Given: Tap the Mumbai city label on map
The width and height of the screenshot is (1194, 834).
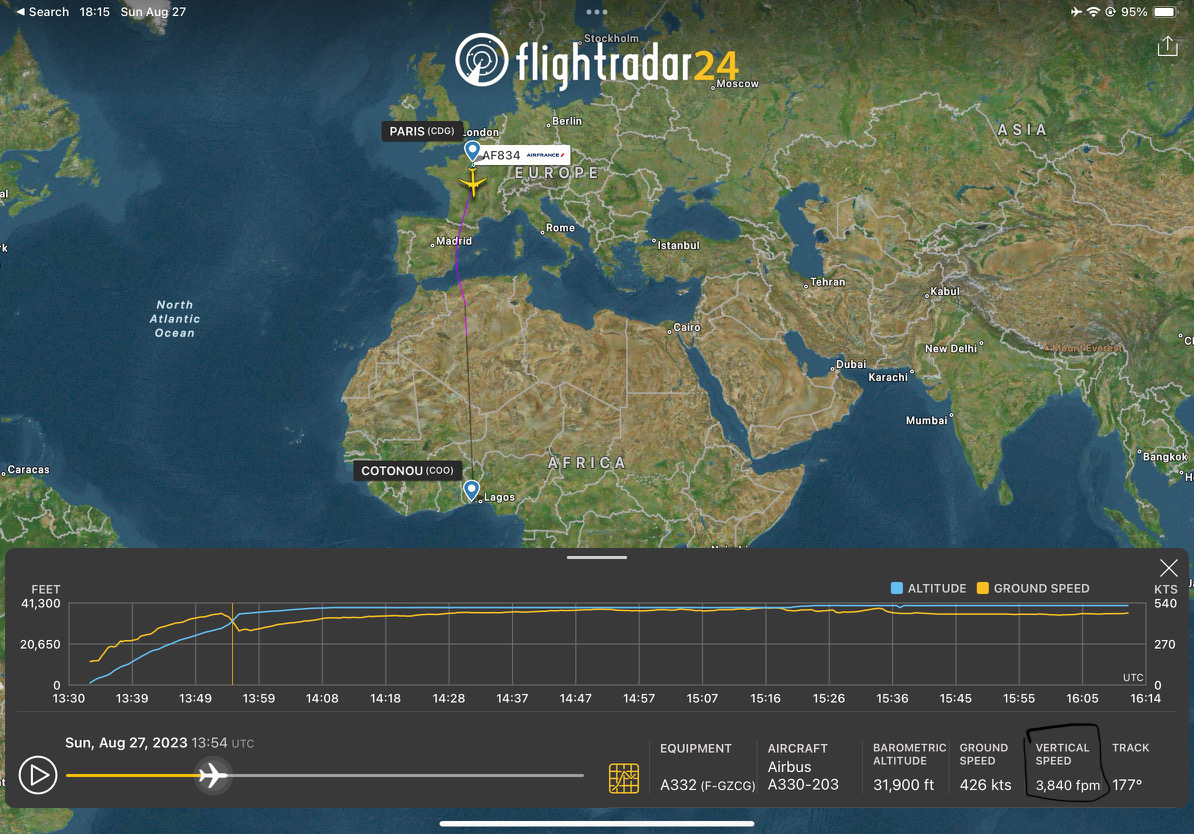Looking at the screenshot, I should [927, 420].
